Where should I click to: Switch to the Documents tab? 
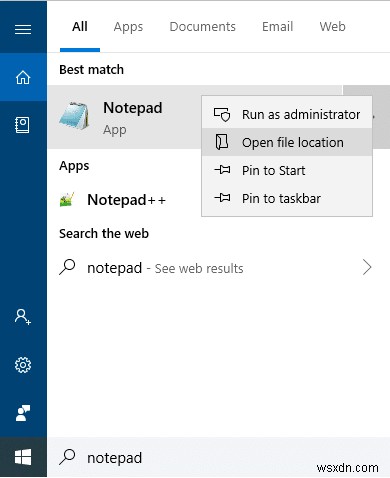203,27
